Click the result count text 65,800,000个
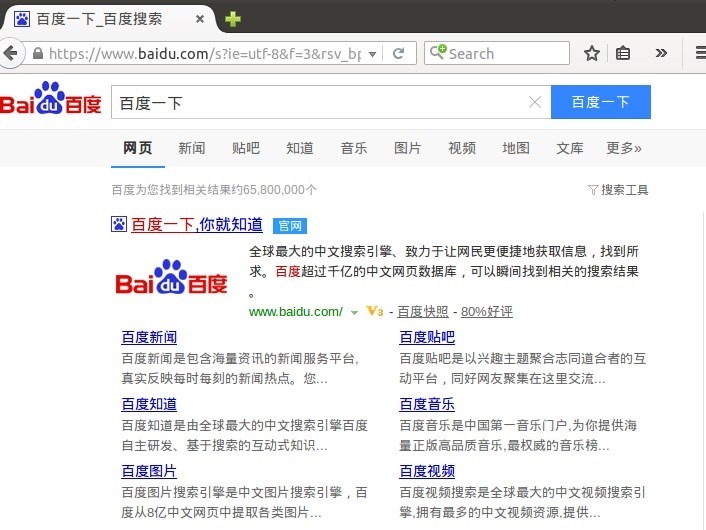The height and width of the screenshot is (530, 706). click(x=280, y=190)
